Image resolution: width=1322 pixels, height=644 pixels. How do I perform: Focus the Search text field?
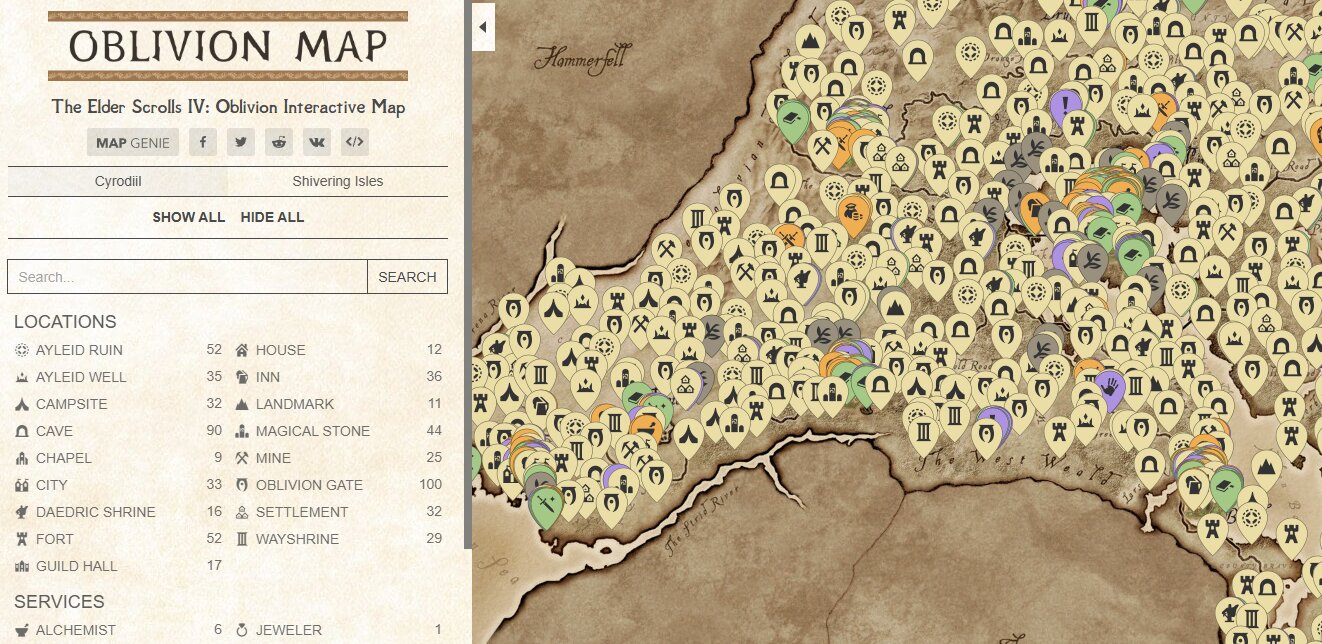point(187,277)
